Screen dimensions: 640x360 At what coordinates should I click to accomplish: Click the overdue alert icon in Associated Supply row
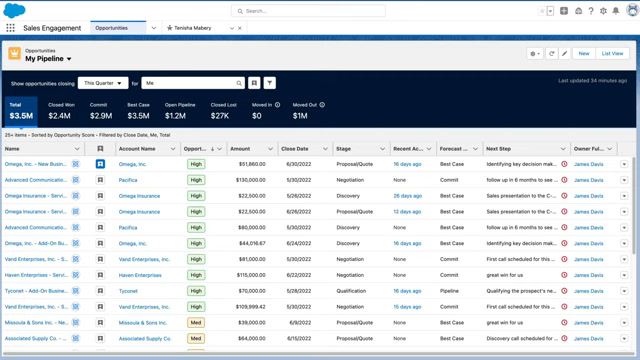(x=564, y=338)
